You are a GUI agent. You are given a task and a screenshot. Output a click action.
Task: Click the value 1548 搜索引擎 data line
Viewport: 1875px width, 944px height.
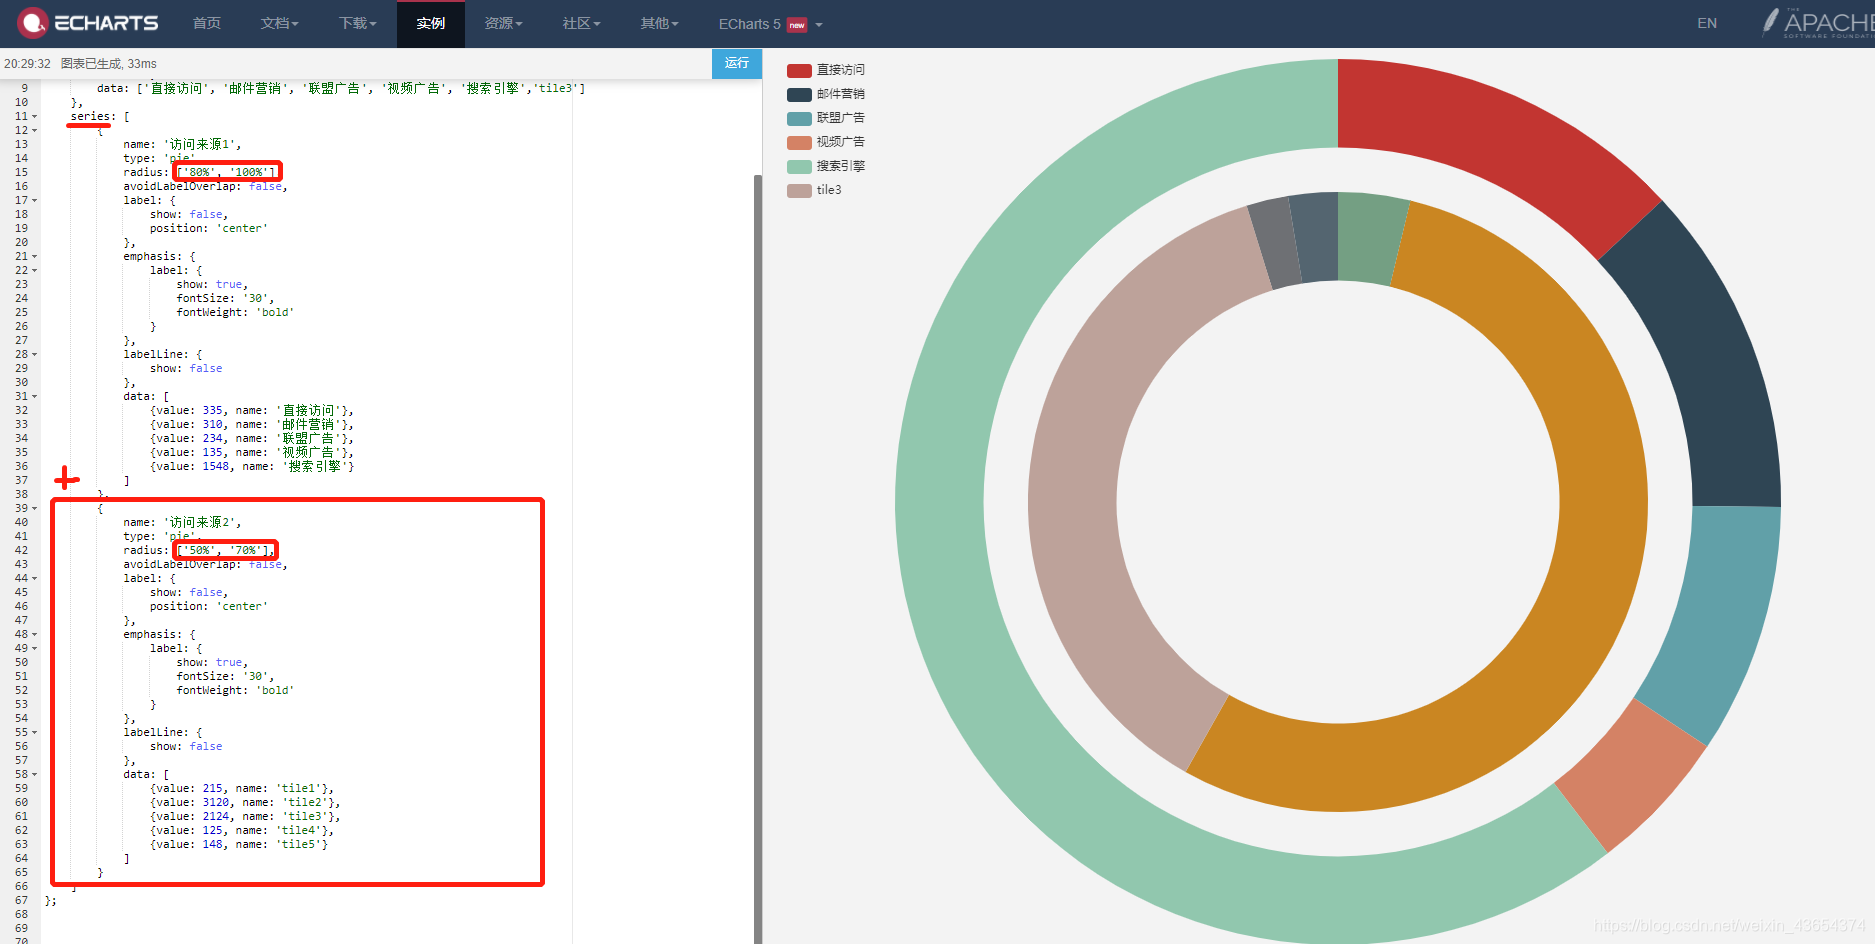[x=252, y=466]
